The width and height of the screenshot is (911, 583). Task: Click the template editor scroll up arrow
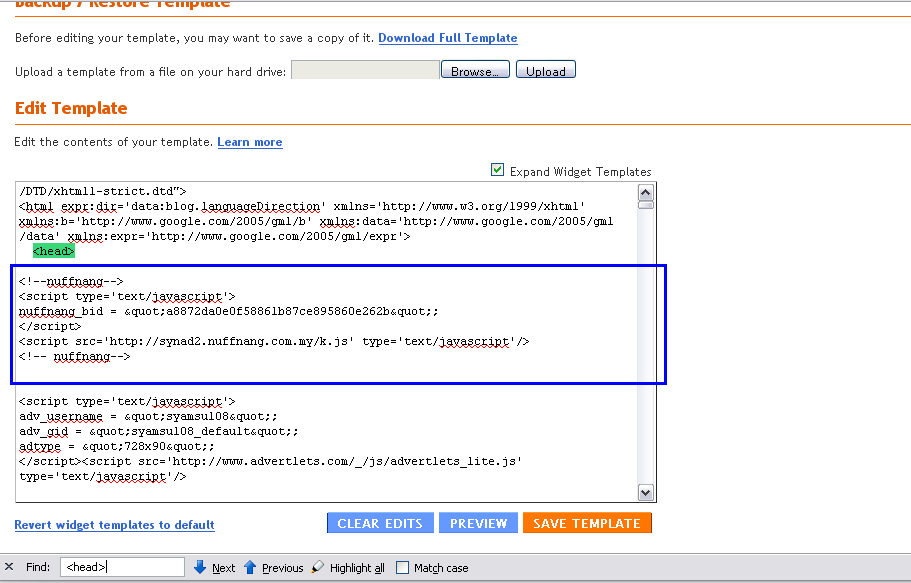[x=645, y=192]
